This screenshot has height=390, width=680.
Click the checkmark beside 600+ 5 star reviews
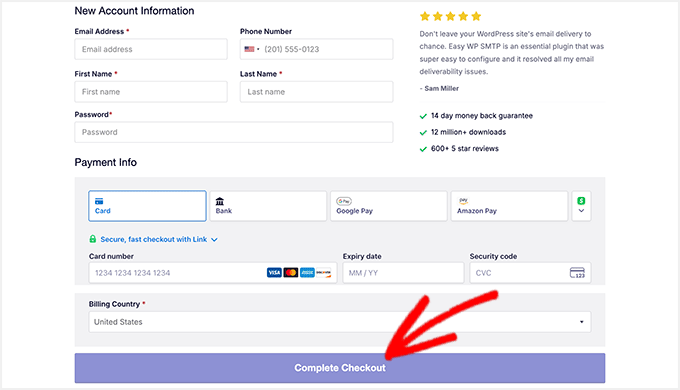point(423,149)
